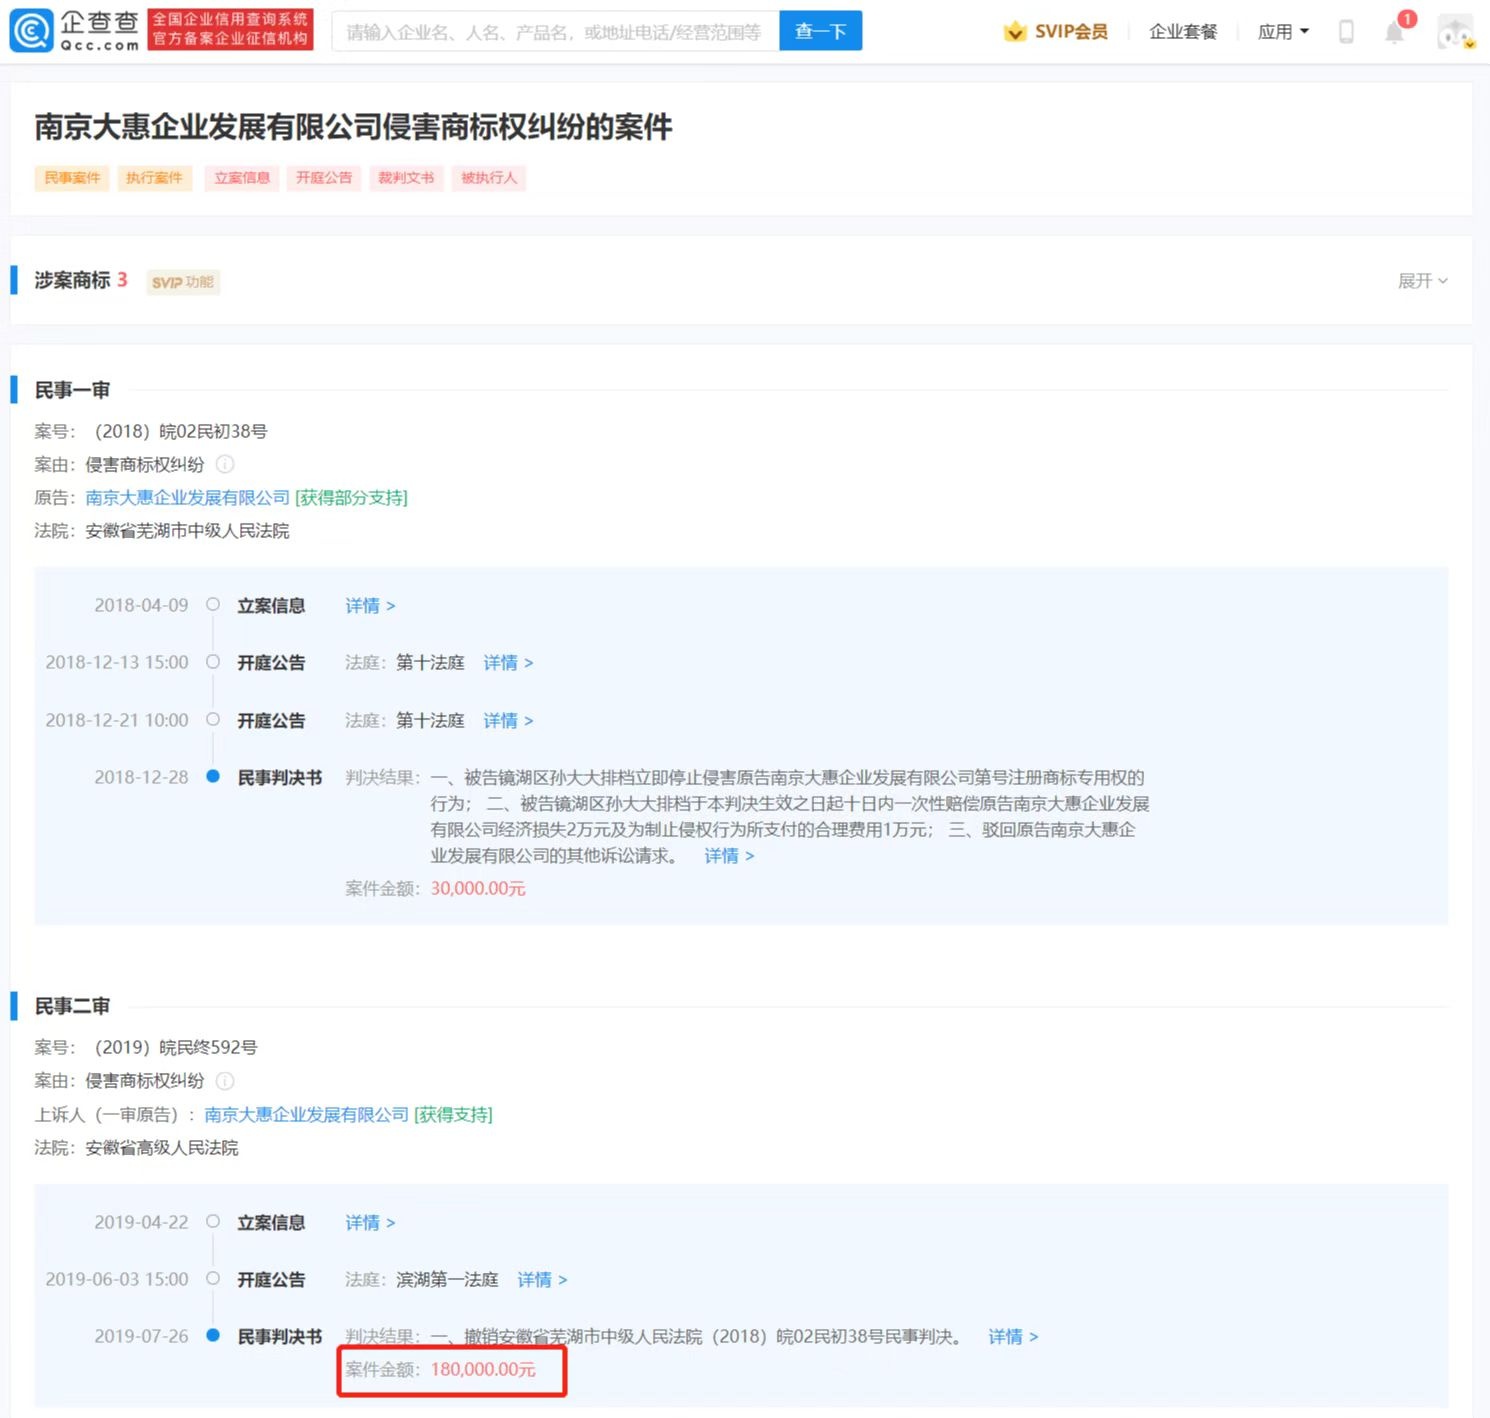
Task: Click timeline marker for 2018-12-28 民事判决书
Action: [213, 776]
